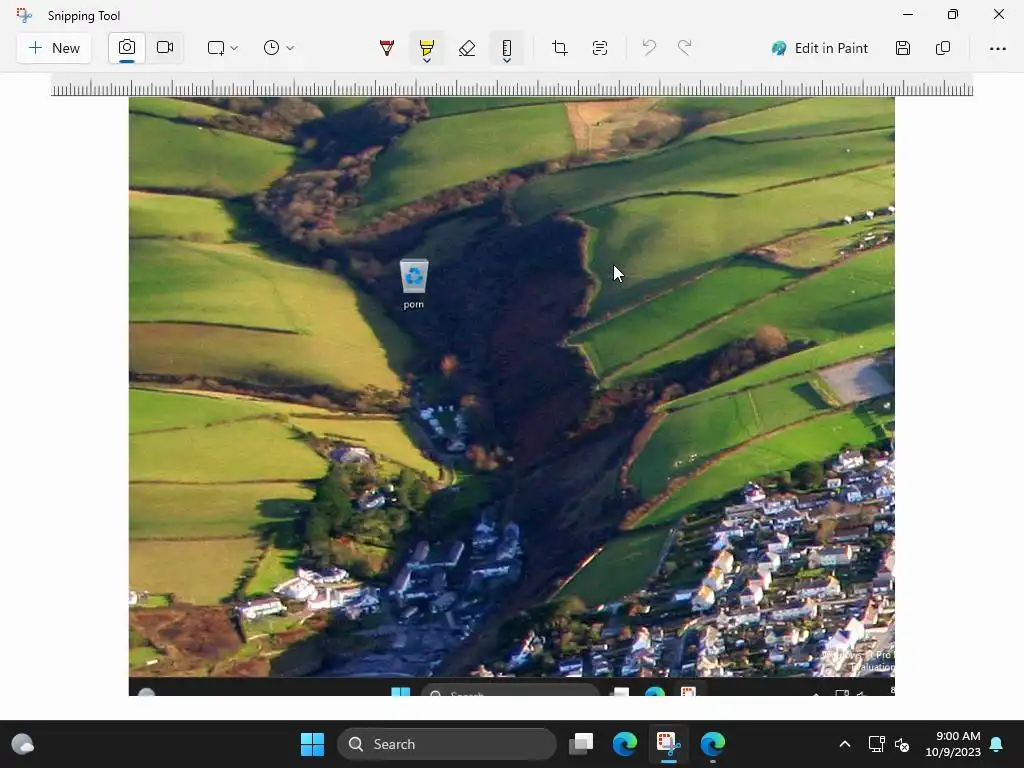The width and height of the screenshot is (1024, 768).
Task: Undo the last edit
Action: coord(648,48)
